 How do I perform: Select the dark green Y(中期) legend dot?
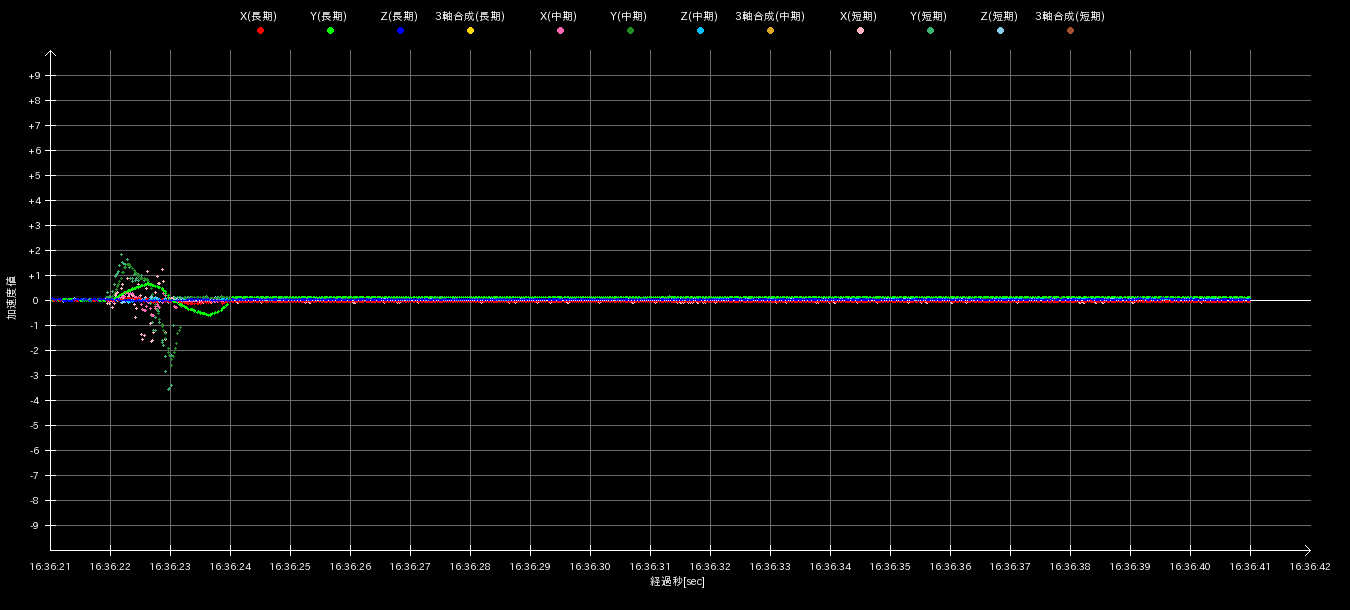pyautogui.click(x=630, y=31)
